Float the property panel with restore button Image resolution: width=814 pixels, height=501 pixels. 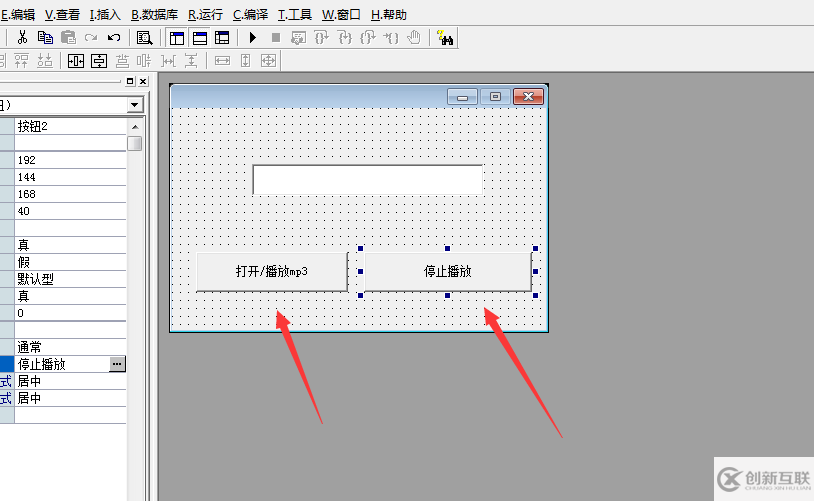pos(130,81)
